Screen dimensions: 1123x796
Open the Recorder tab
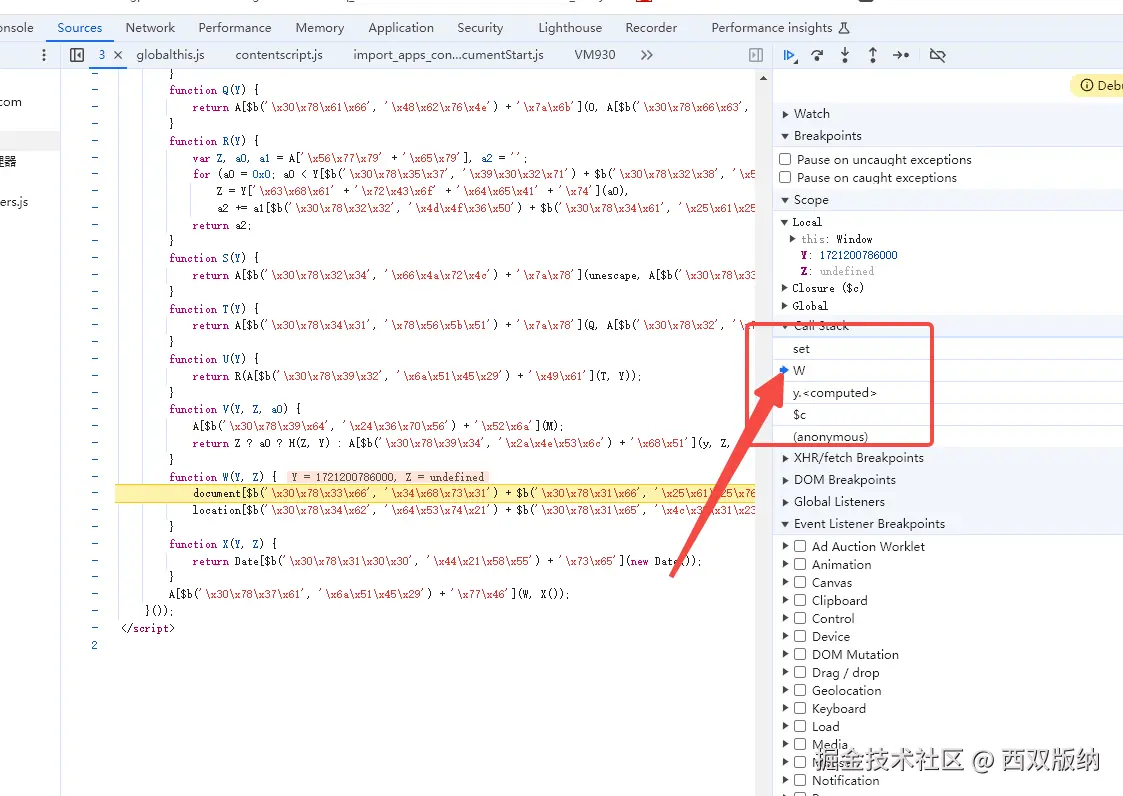651,28
